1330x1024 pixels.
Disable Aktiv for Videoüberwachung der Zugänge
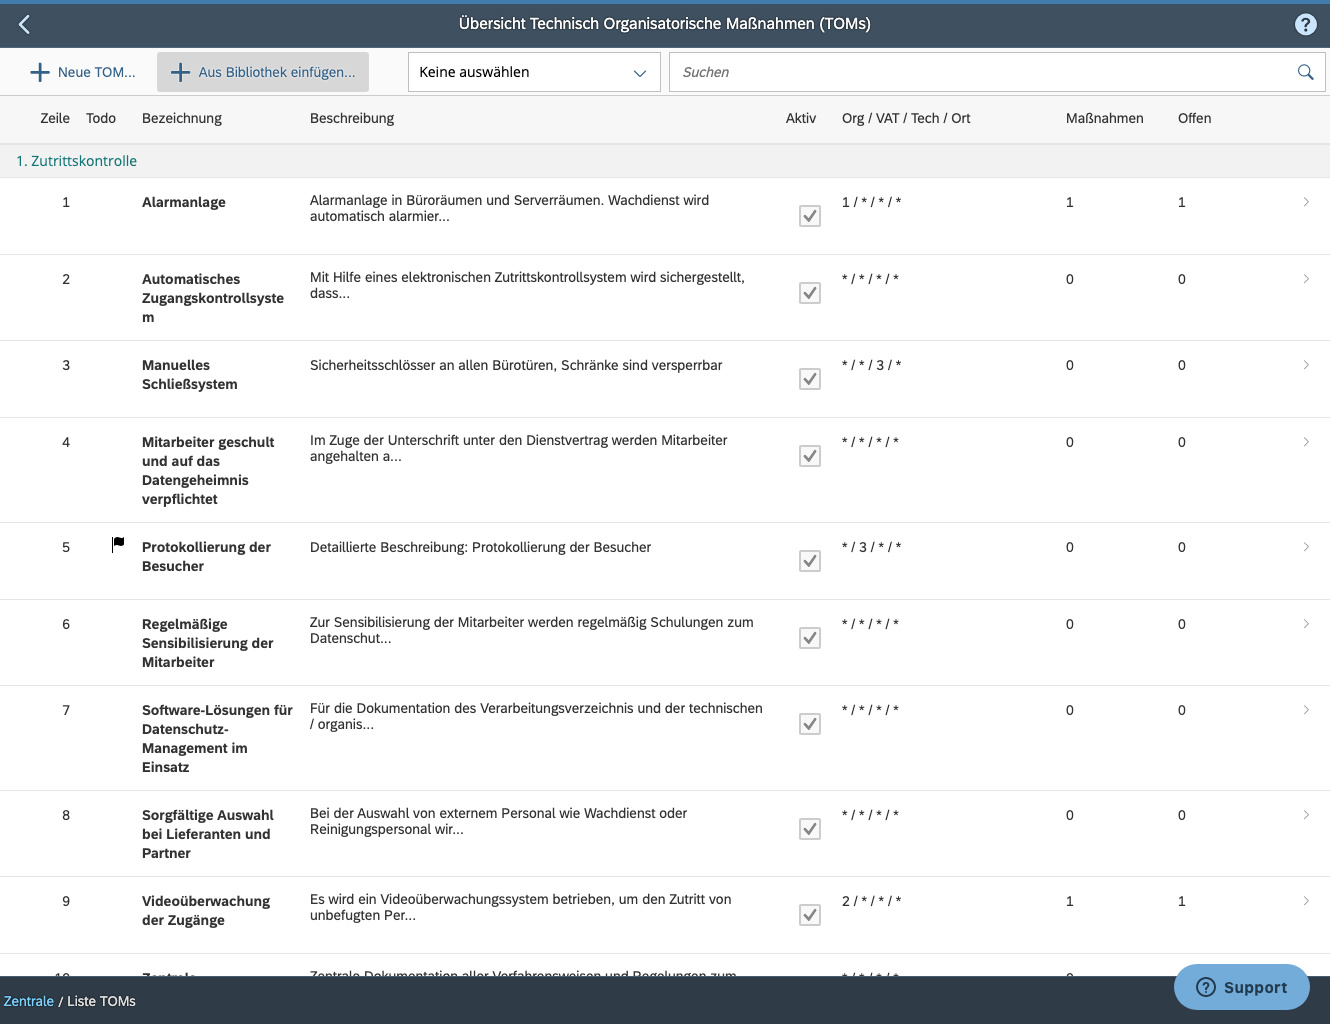[x=810, y=915]
